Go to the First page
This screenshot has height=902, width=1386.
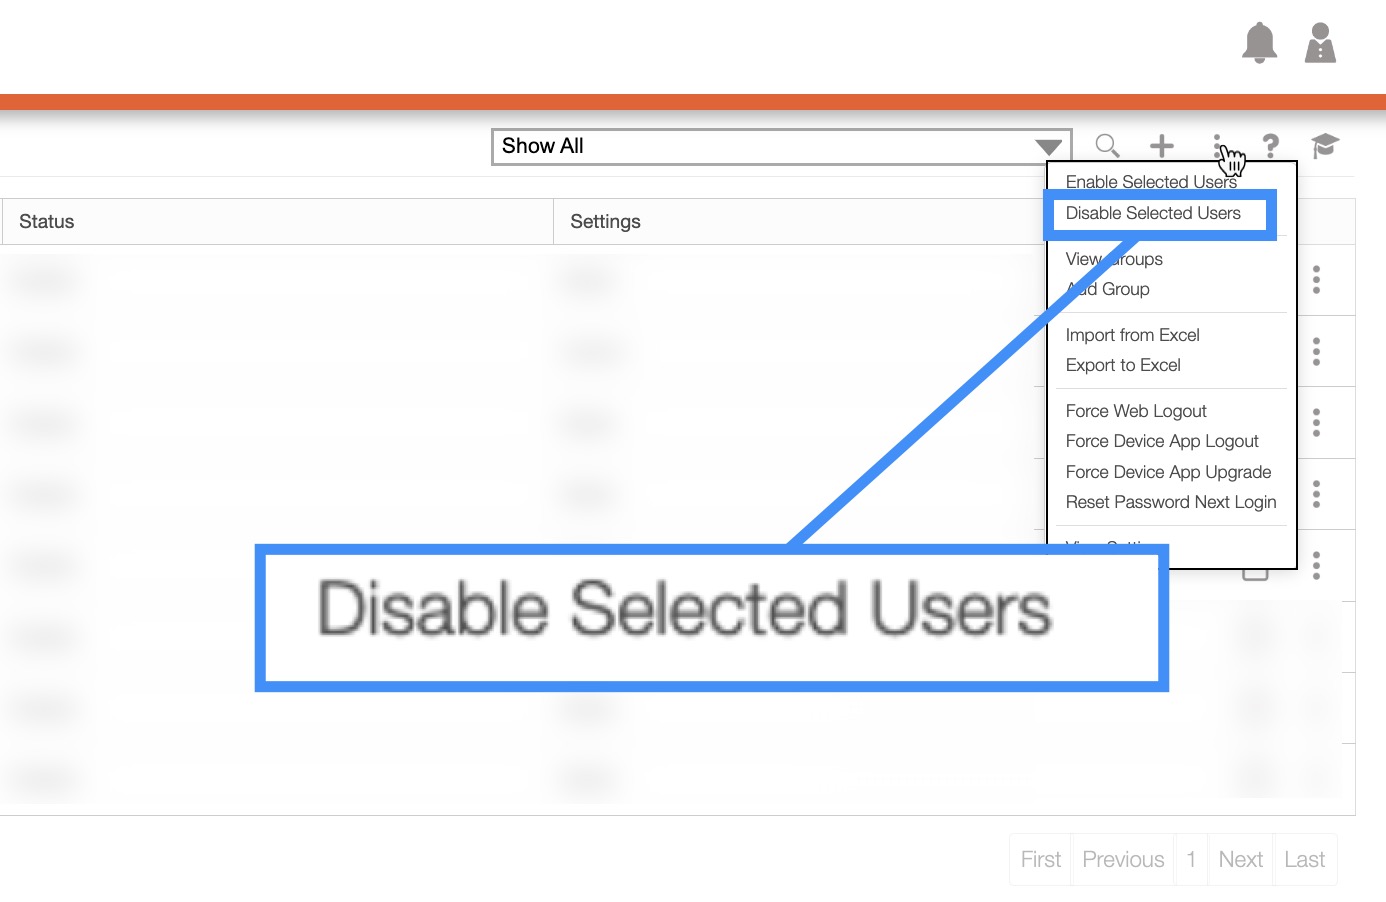click(x=1040, y=860)
